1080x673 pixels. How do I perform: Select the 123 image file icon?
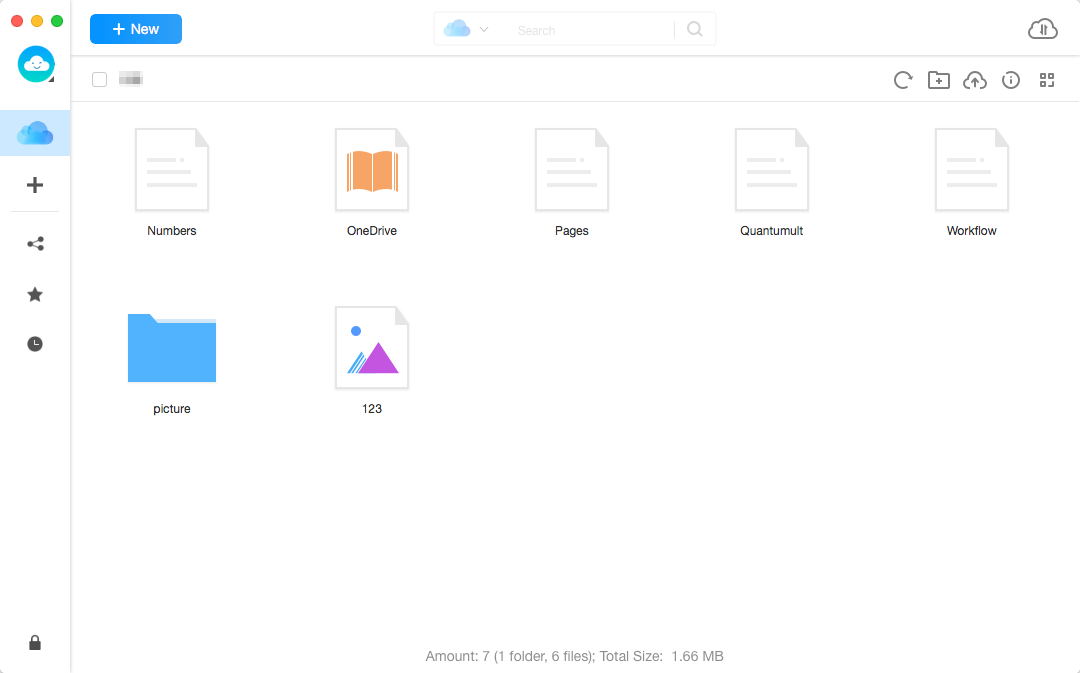372,348
